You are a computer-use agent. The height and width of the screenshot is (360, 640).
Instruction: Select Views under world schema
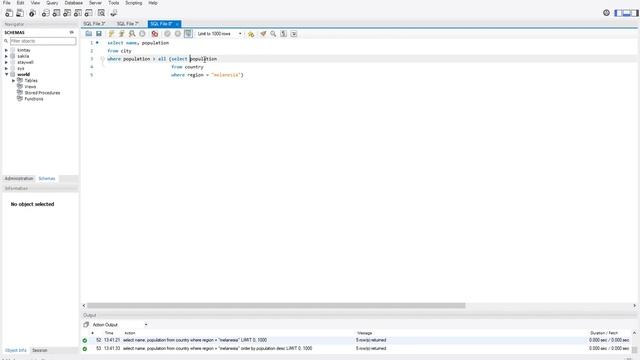(30, 87)
